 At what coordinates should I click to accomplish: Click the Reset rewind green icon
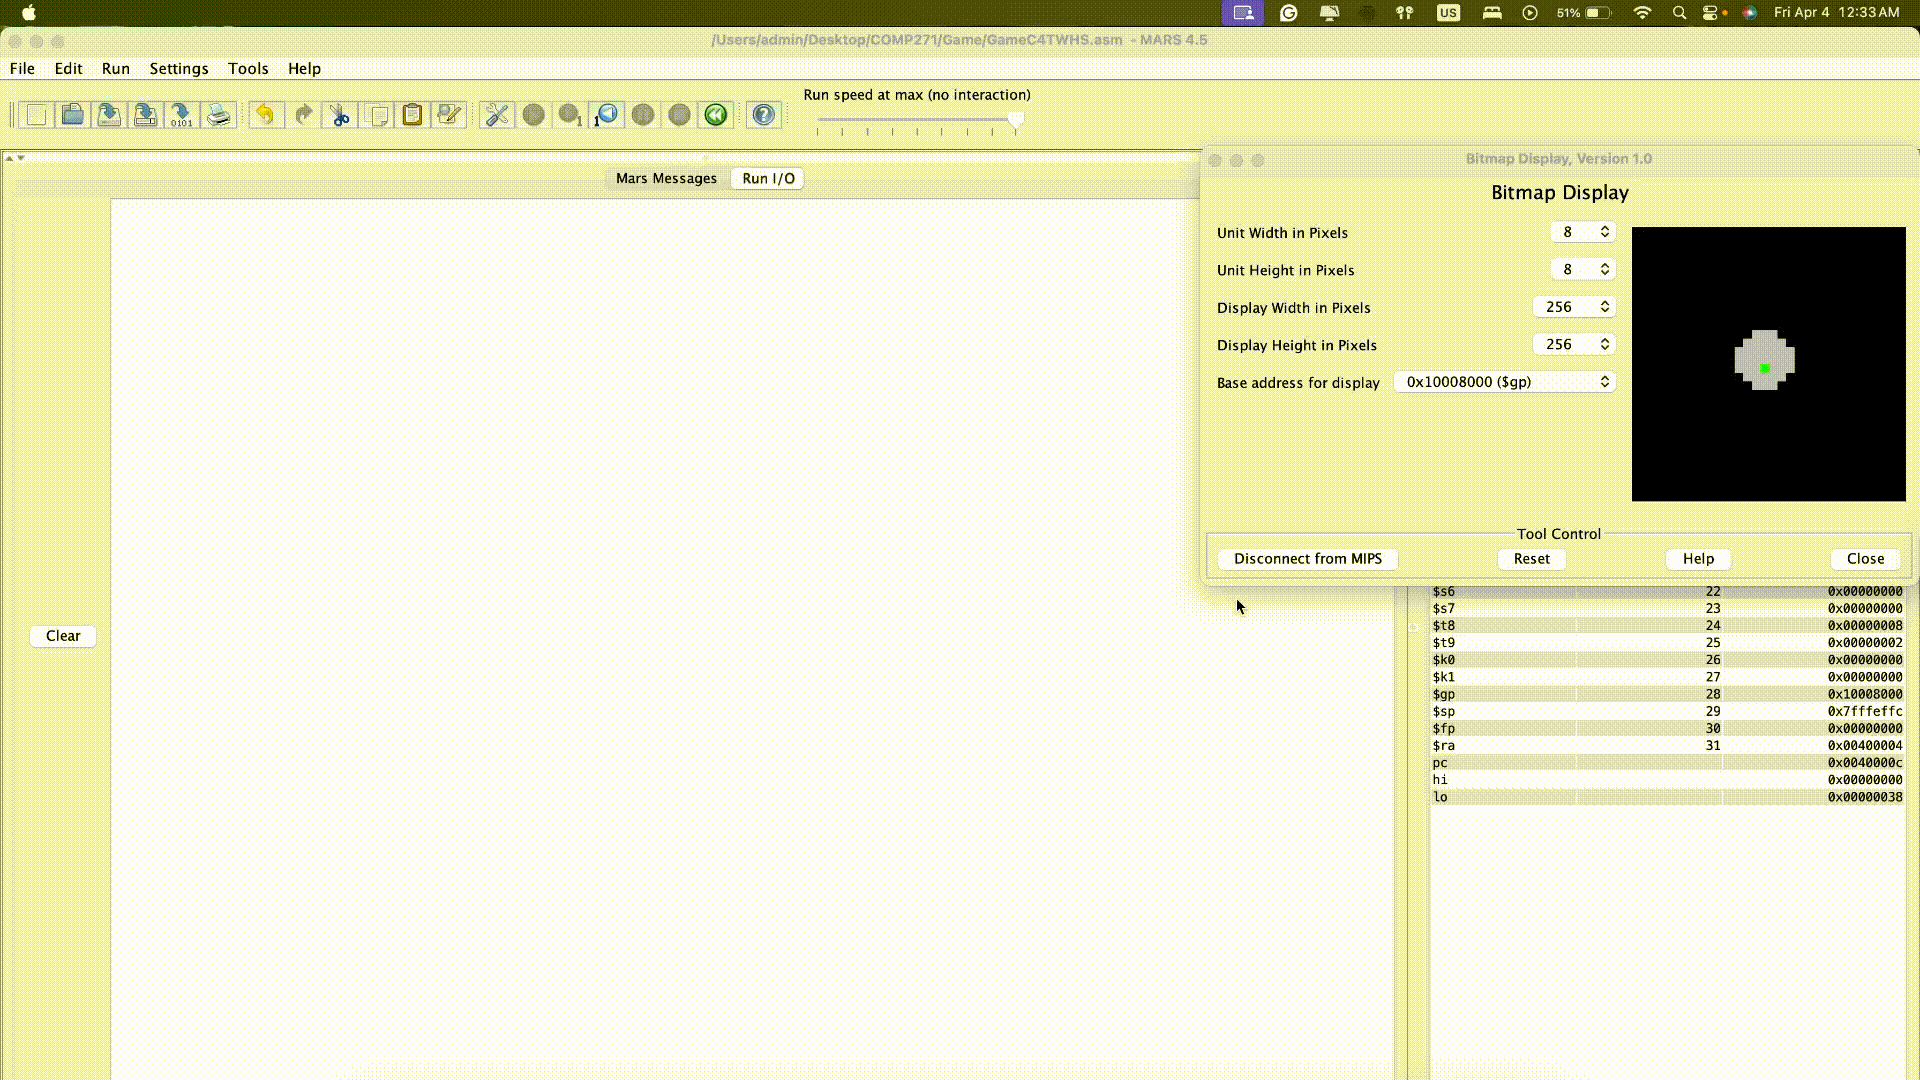(x=716, y=115)
